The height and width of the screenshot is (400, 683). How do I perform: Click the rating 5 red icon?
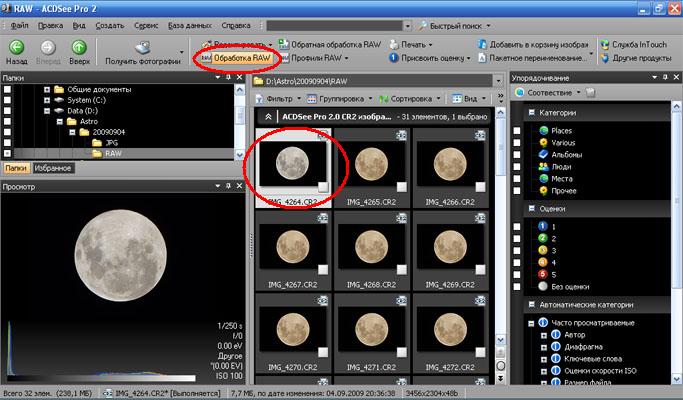tap(542, 275)
